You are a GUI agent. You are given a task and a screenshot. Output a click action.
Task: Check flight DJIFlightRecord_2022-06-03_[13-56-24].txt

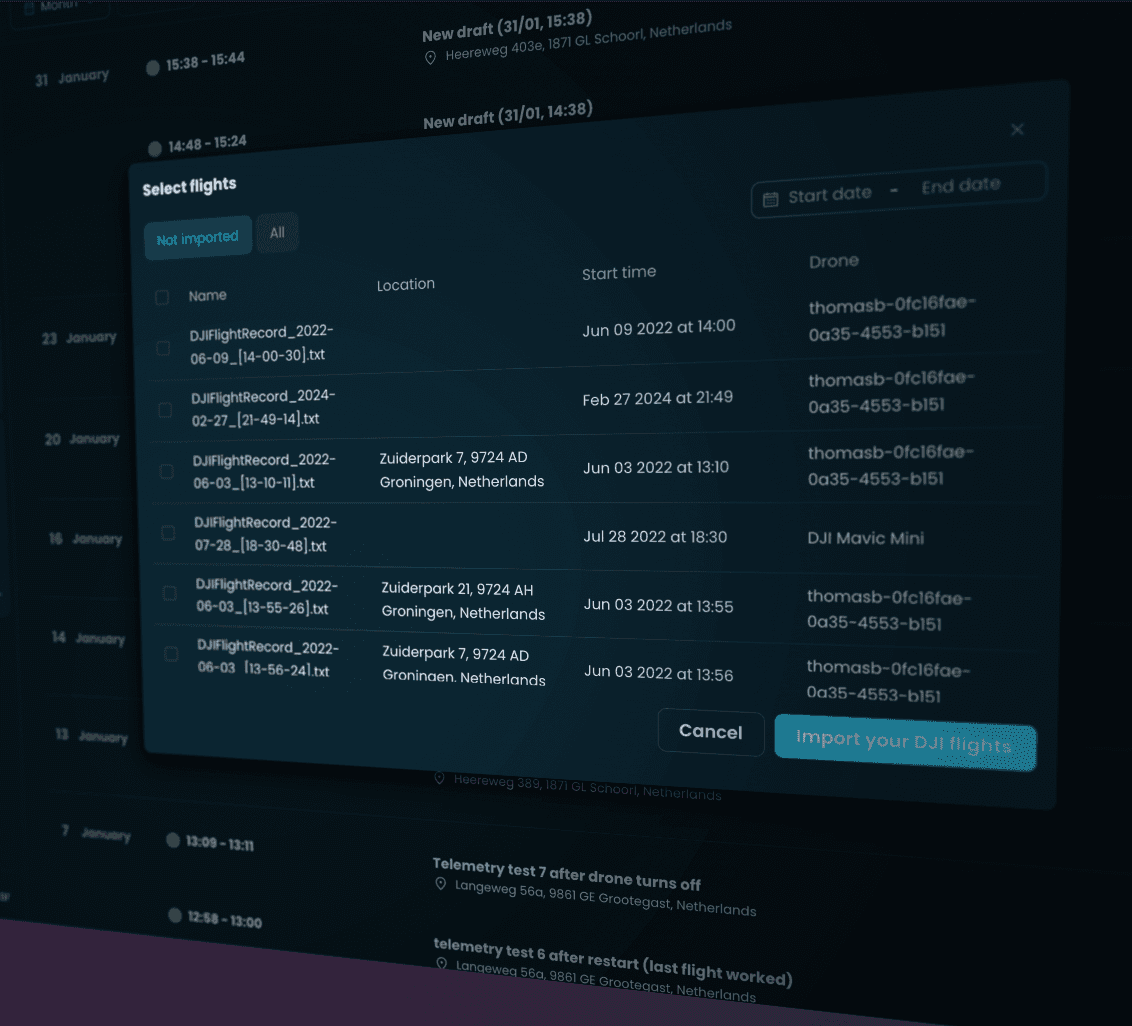[x=171, y=654]
